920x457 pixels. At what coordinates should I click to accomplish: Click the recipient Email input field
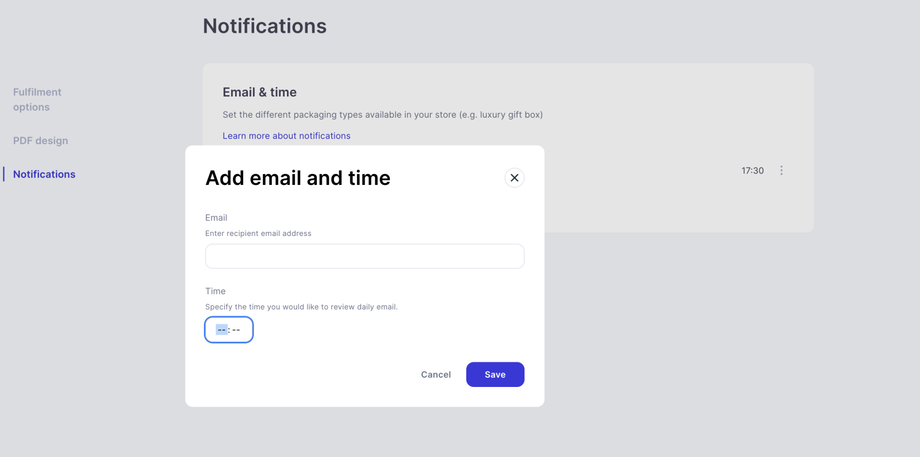tap(364, 256)
